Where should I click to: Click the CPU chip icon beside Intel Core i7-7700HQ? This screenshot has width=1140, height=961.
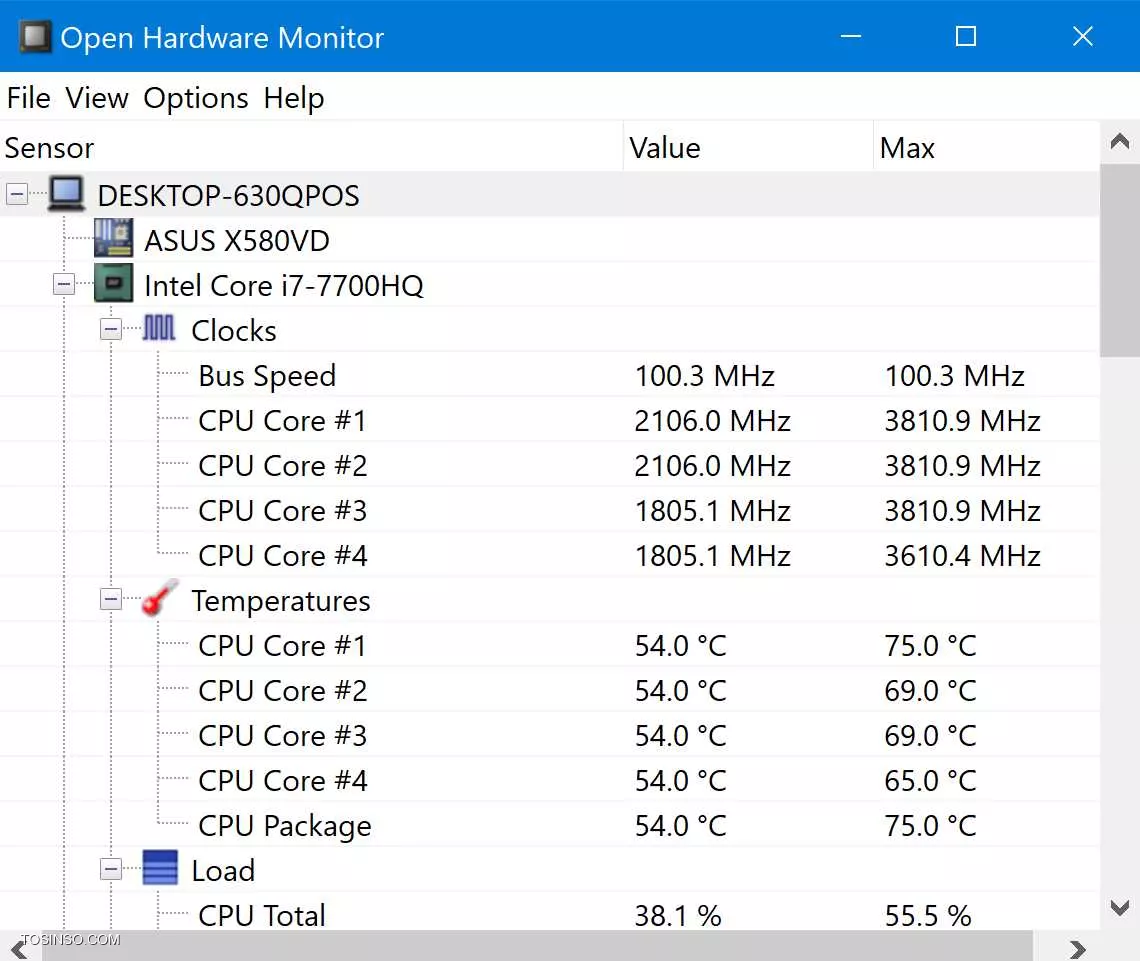tap(113, 283)
